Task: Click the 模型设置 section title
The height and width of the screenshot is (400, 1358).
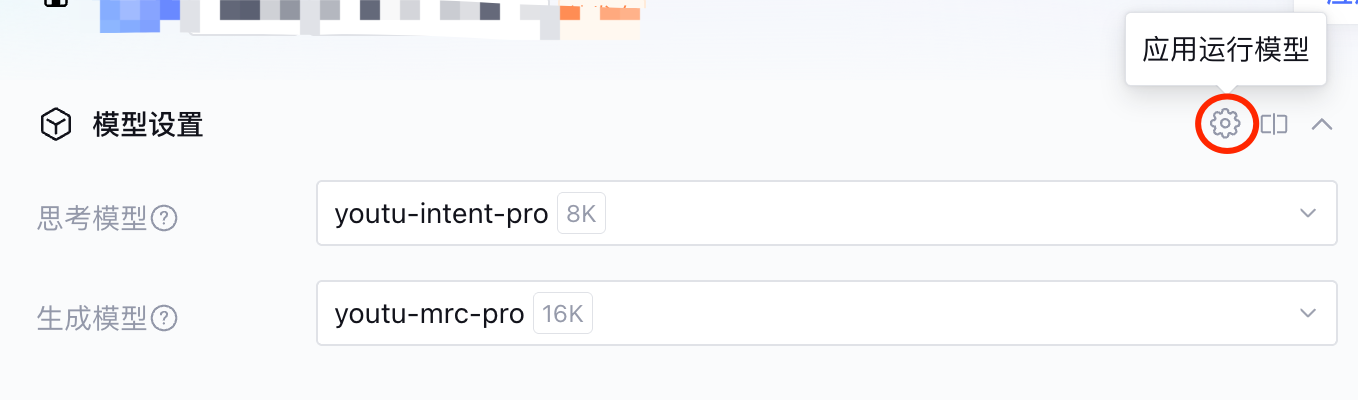Action: pyautogui.click(x=148, y=125)
